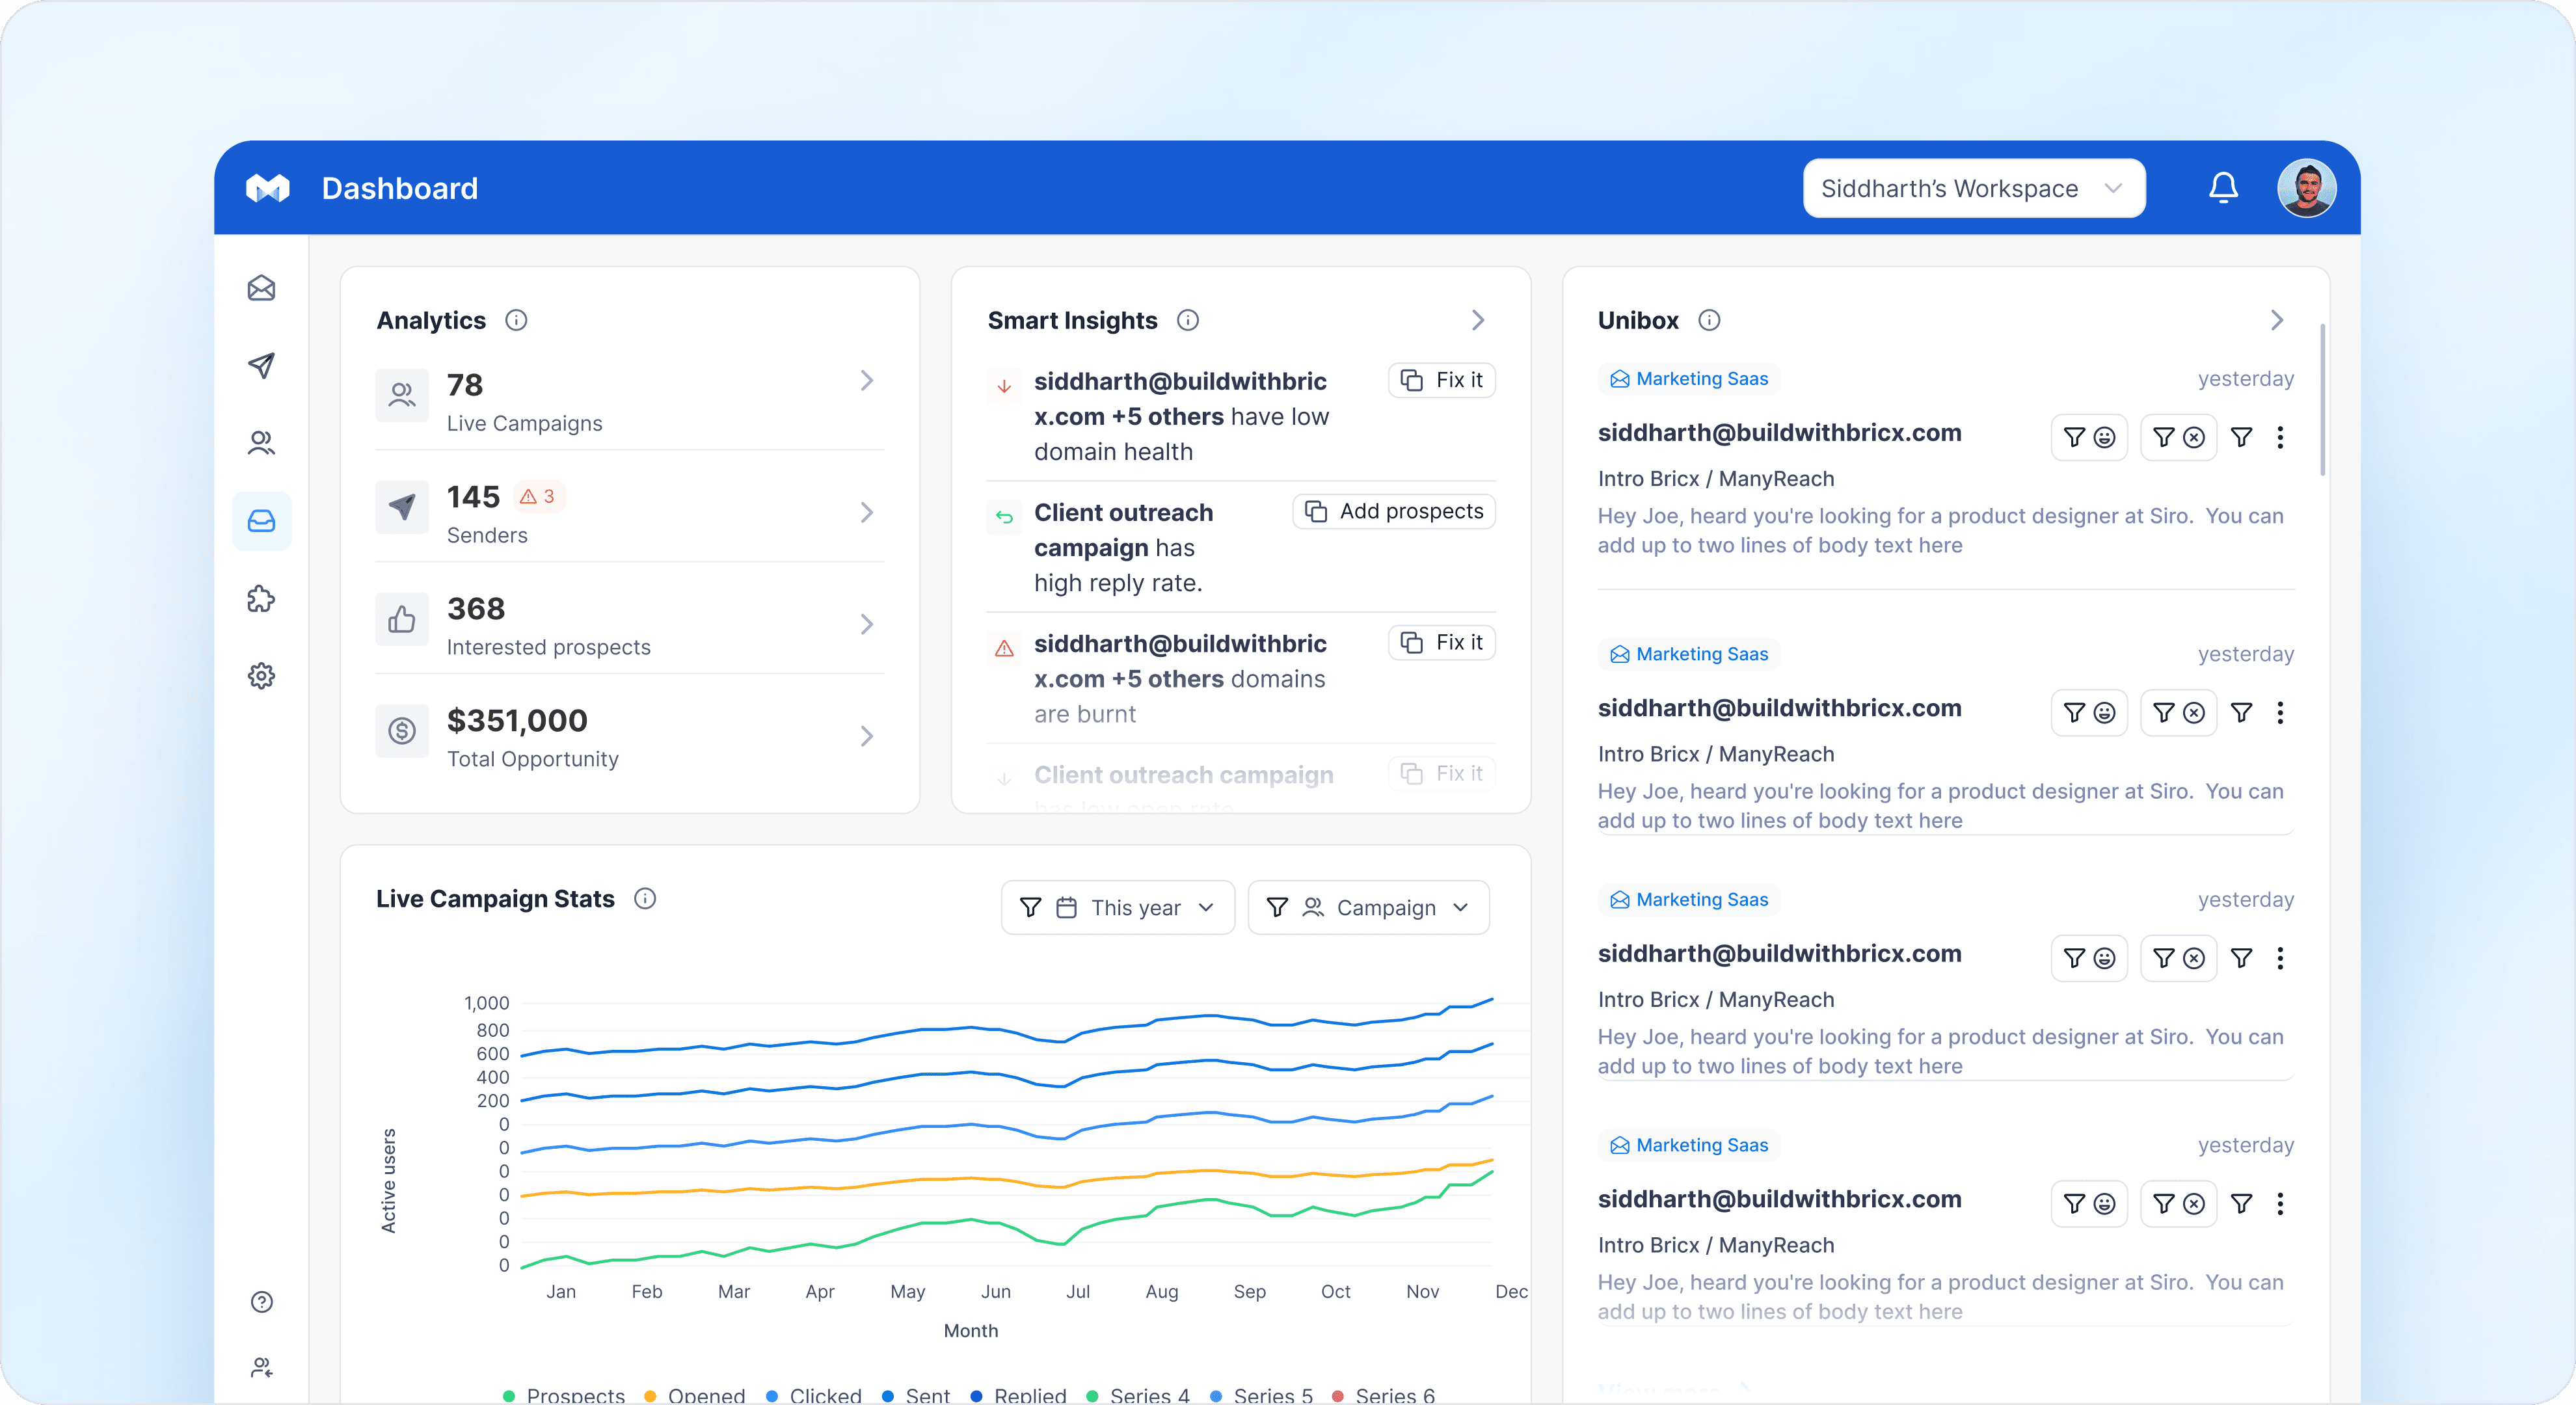This screenshot has height=1405, width=2576.
Task: Open the prospects people sidebar icon
Action: point(261,442)
